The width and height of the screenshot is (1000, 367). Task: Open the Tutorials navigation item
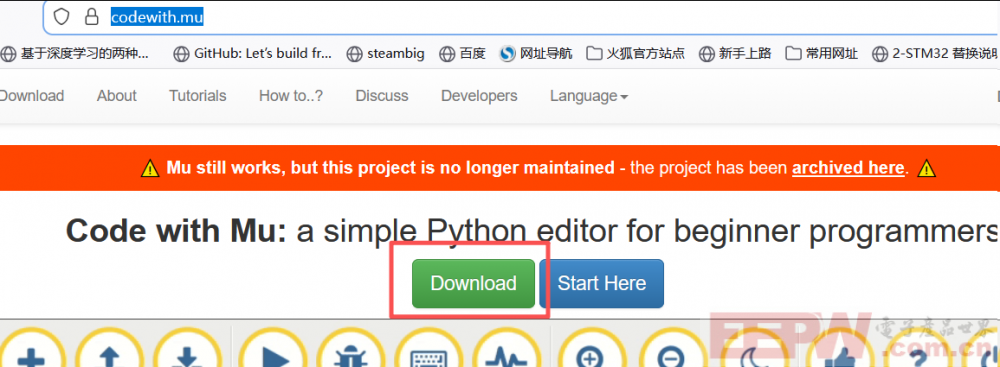tap(198, 96)
